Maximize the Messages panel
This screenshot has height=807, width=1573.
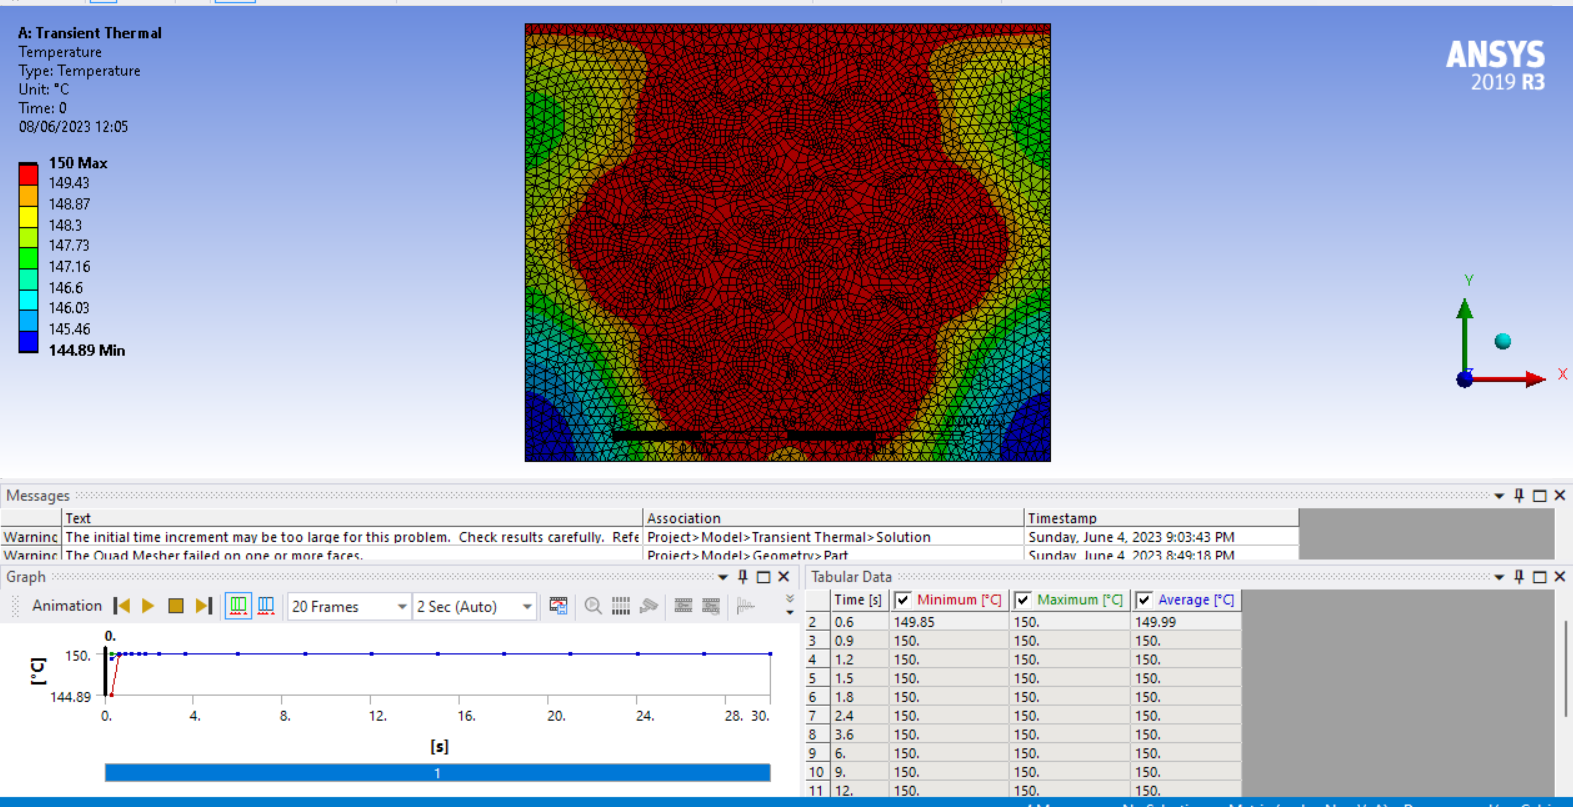[1540, 496]
